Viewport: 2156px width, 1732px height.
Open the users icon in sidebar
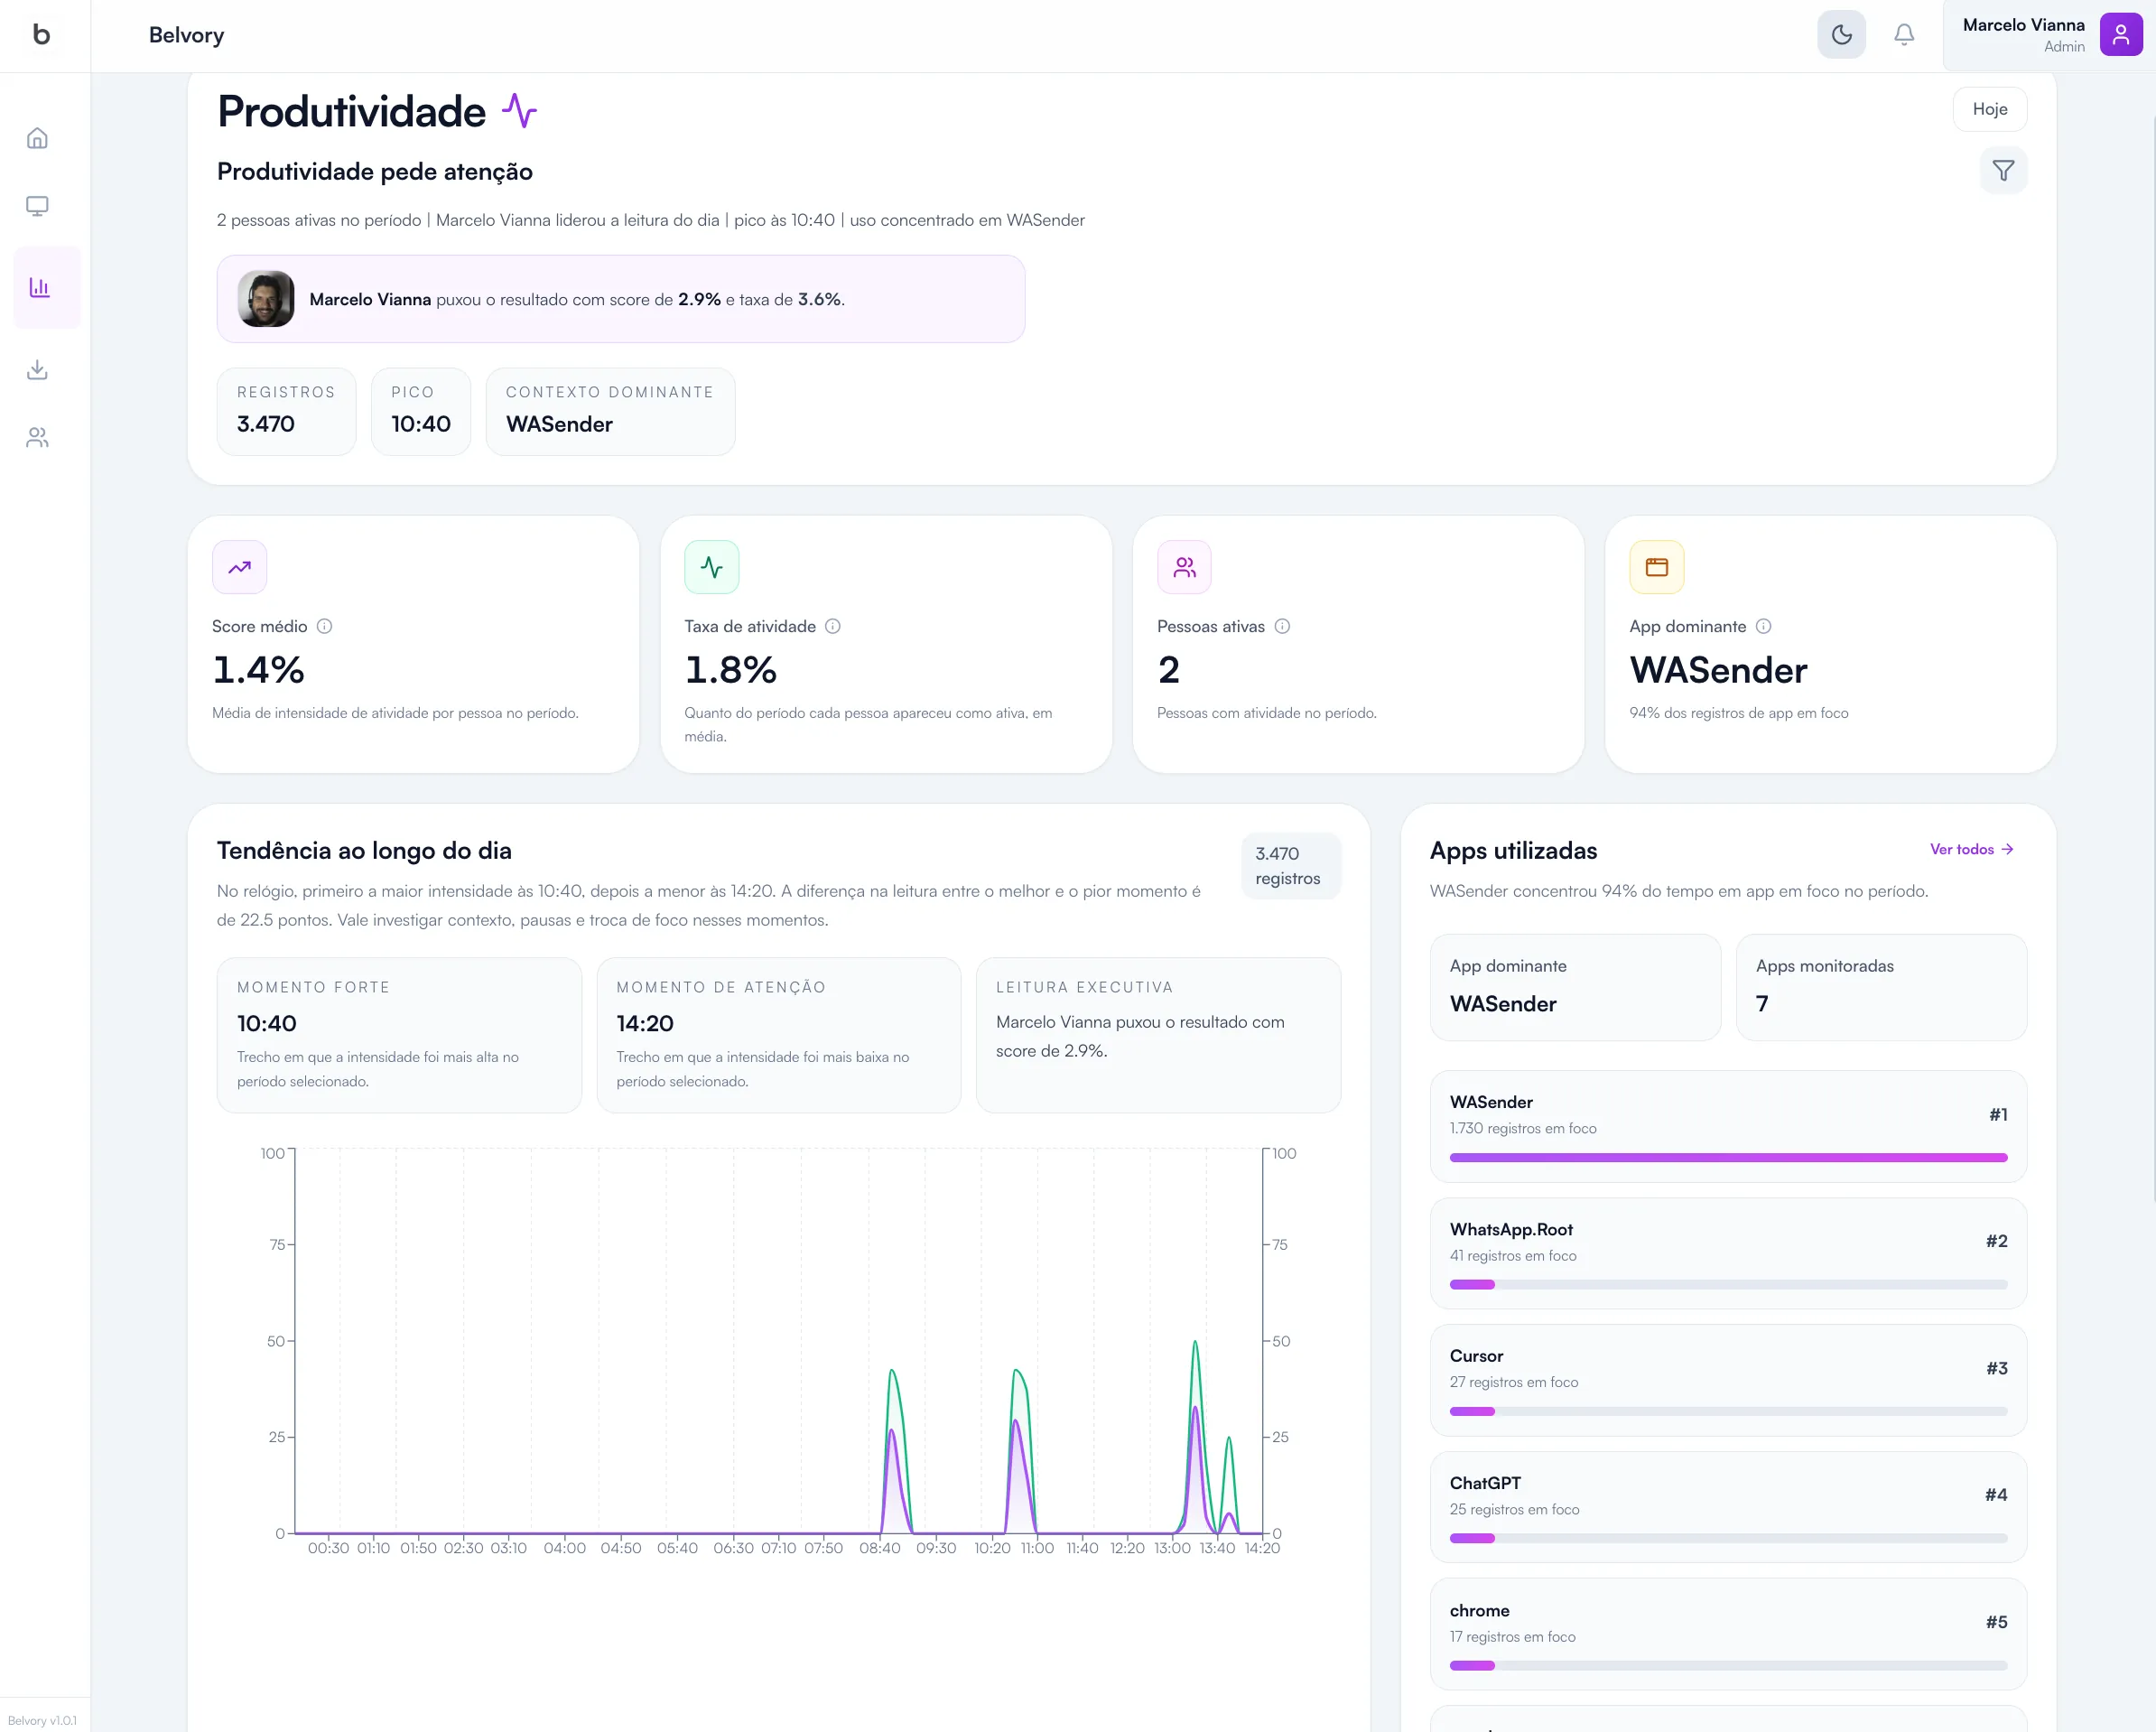pos(37,437)
